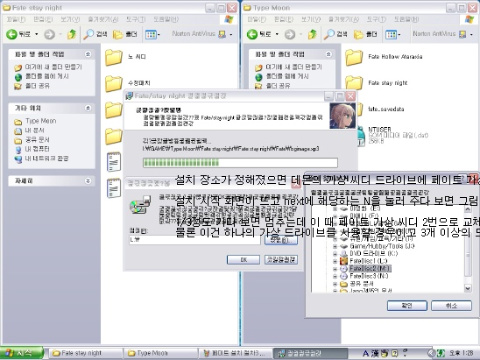
Task: Click the 漢 Hanja icon in language bar
Action: point(375,353)
